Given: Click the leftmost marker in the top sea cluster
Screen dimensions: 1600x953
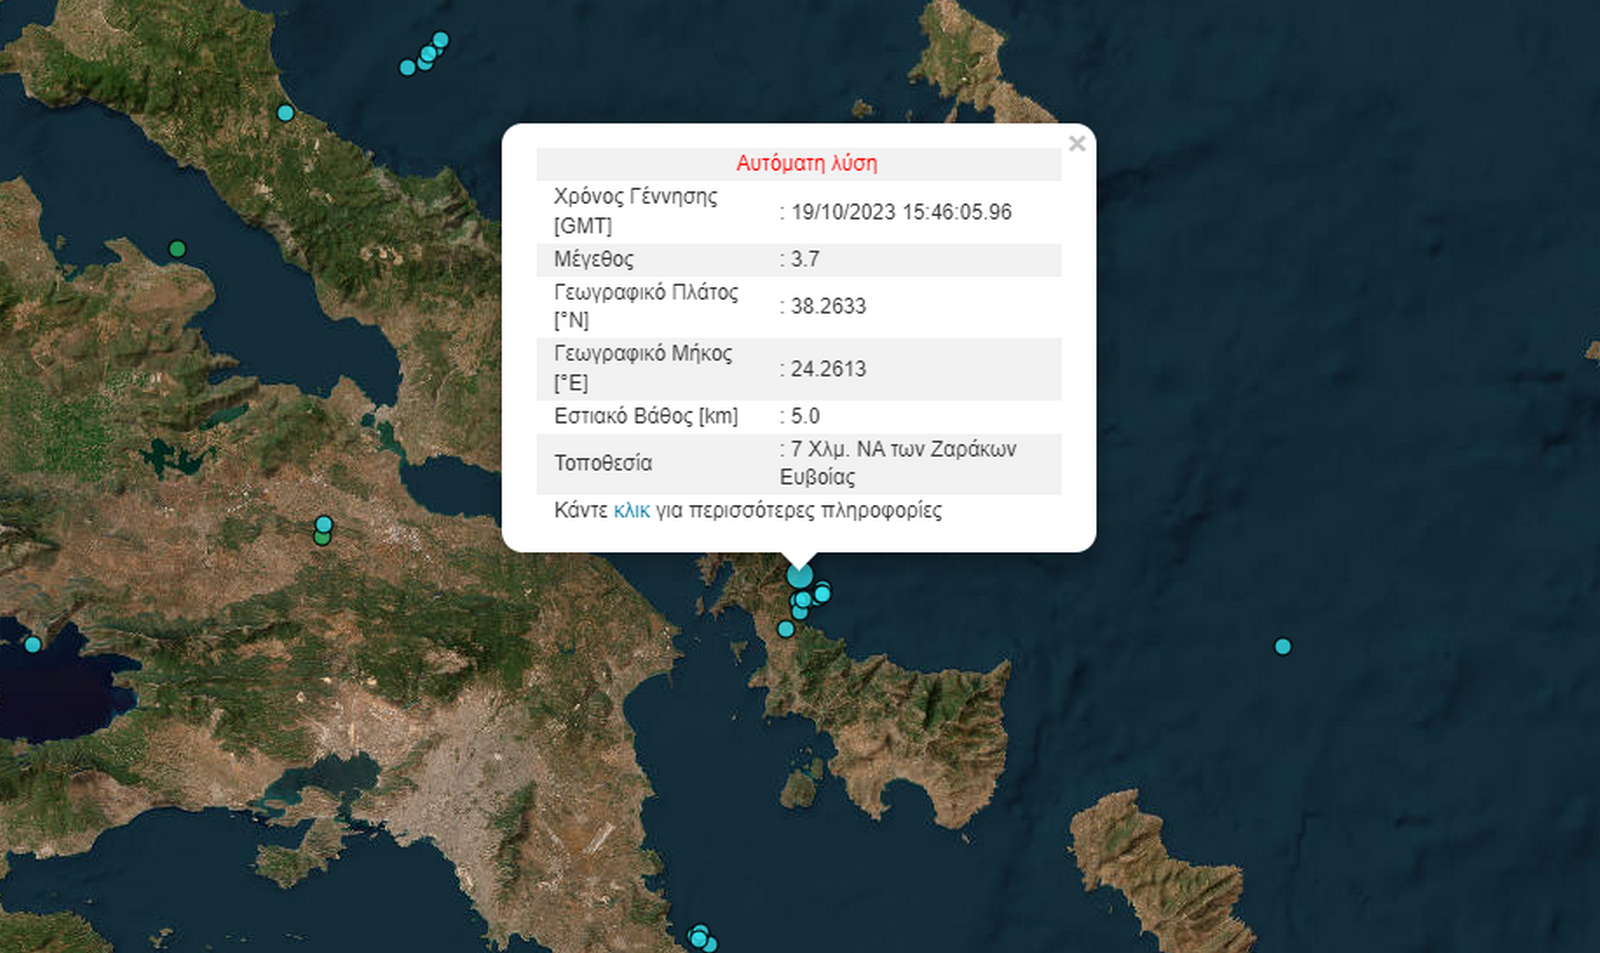Looking at the screenshot, I should coord(407,68).
